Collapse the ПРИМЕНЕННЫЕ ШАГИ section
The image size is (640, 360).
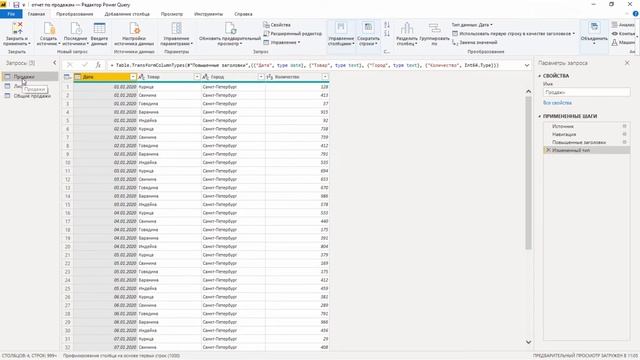coord(540,116)
